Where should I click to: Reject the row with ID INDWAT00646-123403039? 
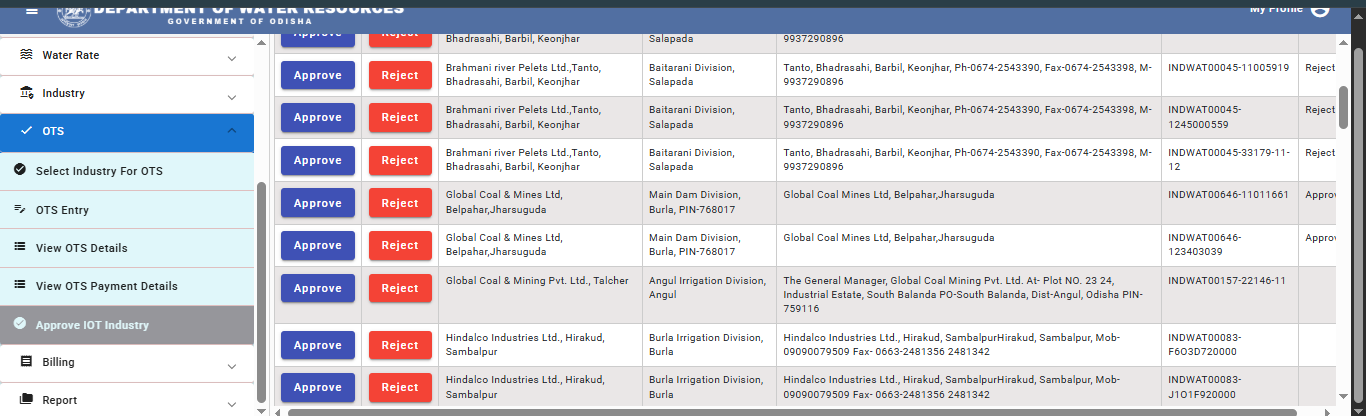[x=400, y=246]
